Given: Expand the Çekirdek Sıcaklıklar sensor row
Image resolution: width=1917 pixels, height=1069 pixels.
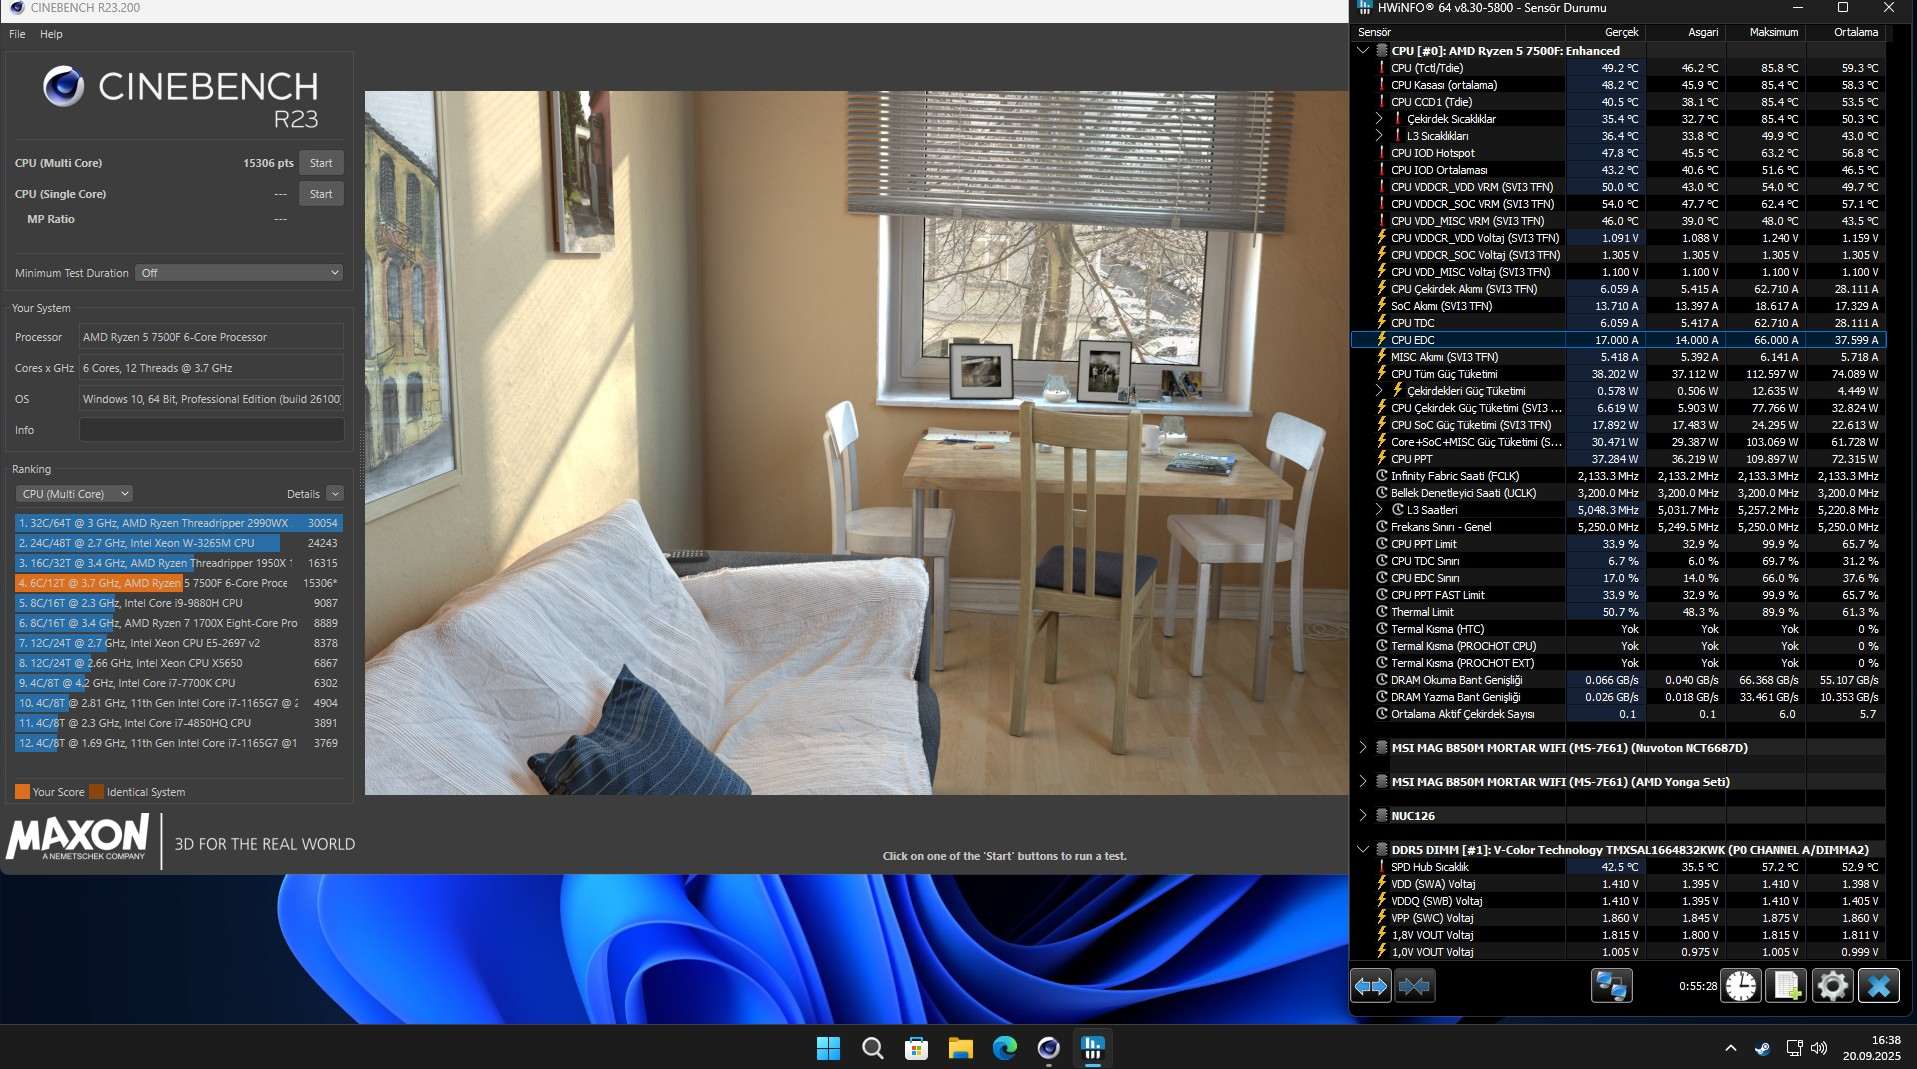Looking at the screenshot, I should 1379,118.
